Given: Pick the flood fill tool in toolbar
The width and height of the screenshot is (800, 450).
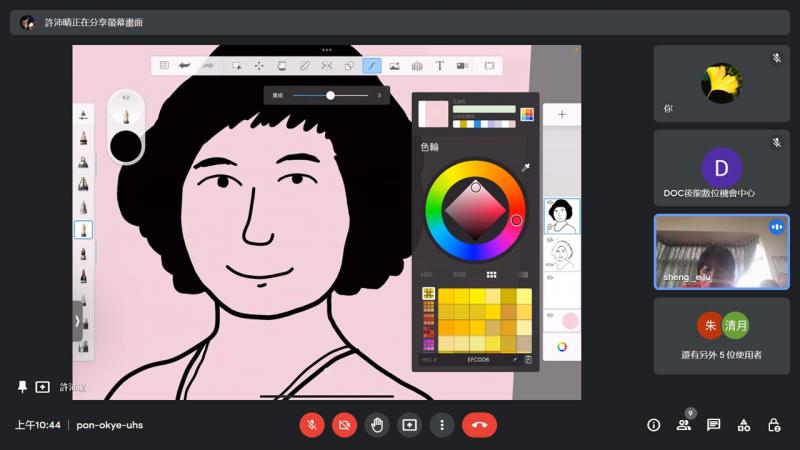Looking at the screenshot, I should (282, 66).
